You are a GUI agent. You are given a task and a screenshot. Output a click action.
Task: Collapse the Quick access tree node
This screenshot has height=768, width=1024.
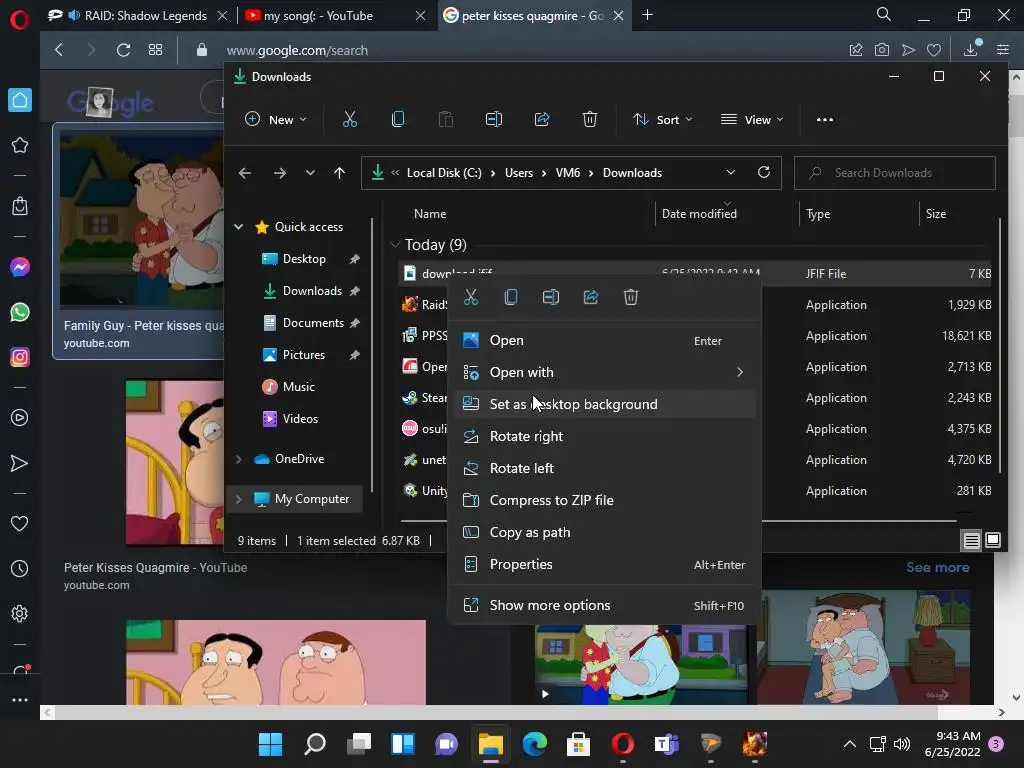click(238, 227)
